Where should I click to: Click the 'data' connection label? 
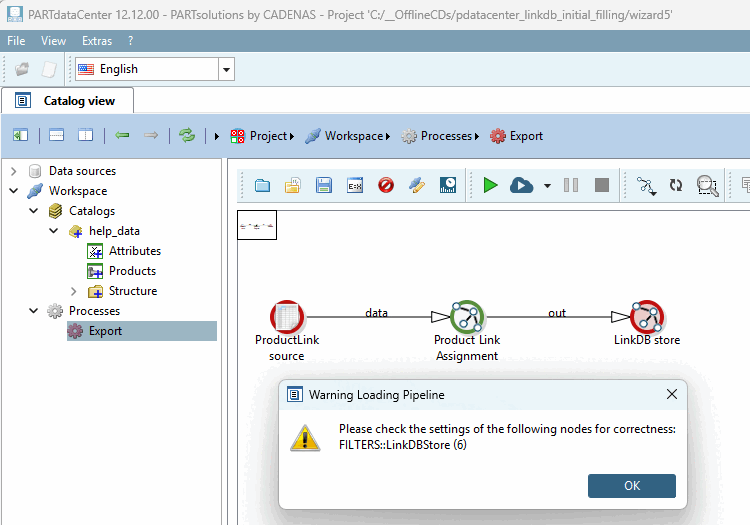click(x=376, y=313)
